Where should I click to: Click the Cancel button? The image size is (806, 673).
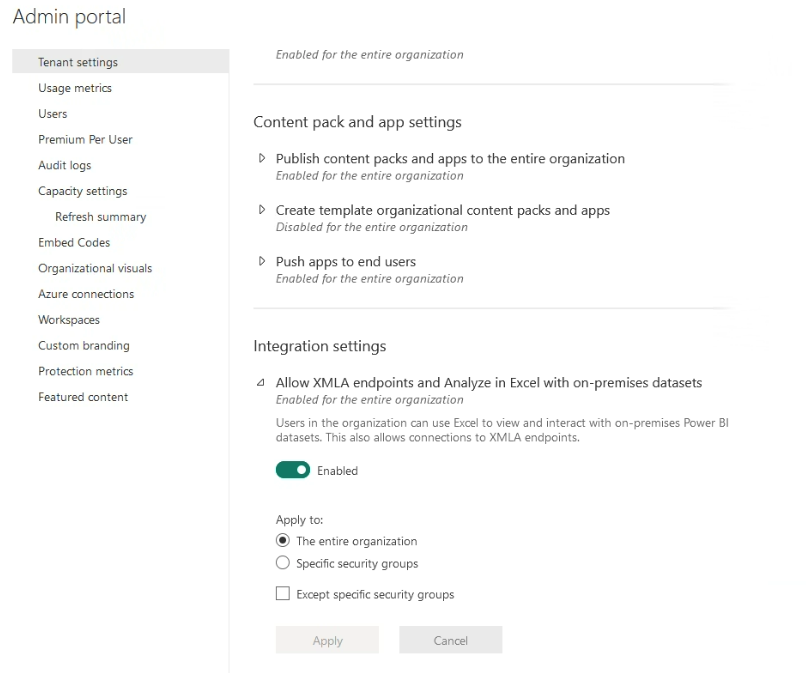[x=451, y=640]
